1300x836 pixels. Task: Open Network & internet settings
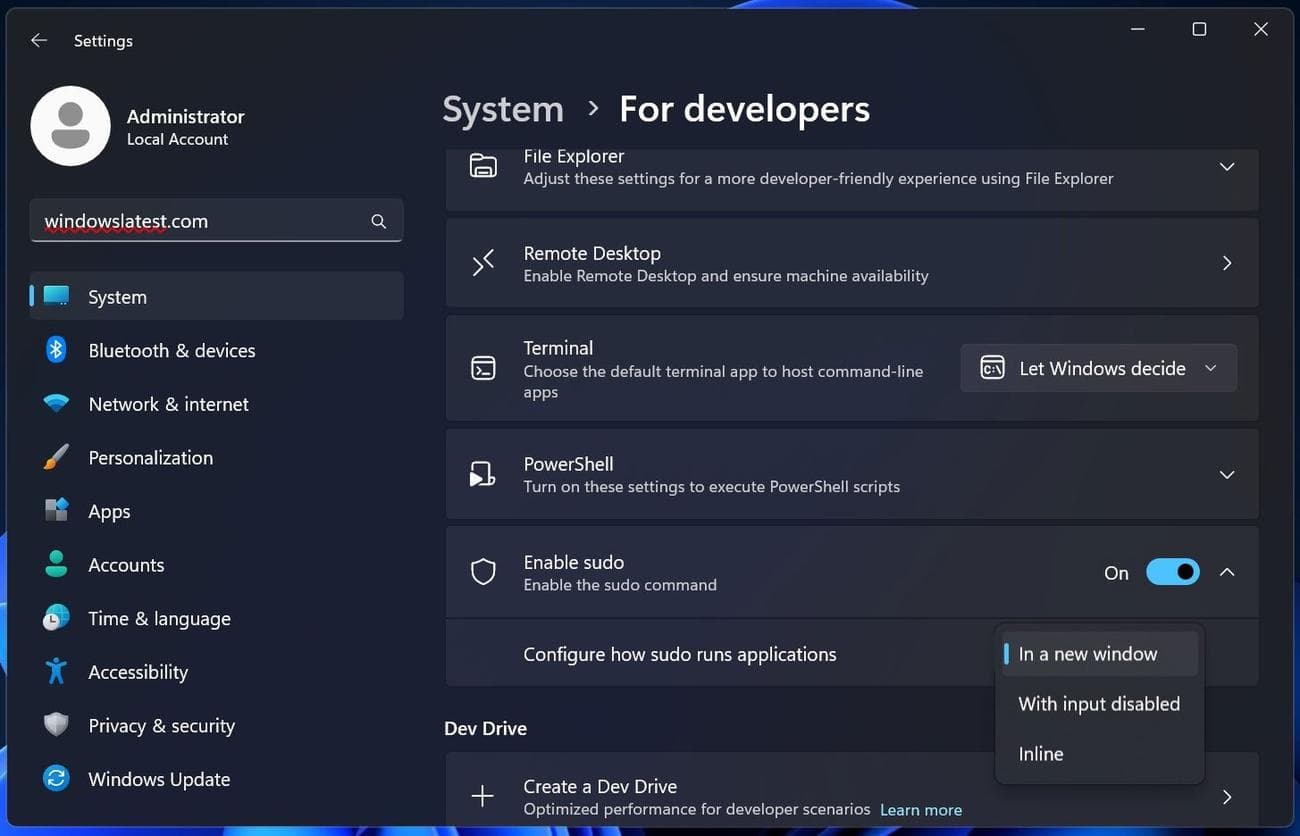168,404
